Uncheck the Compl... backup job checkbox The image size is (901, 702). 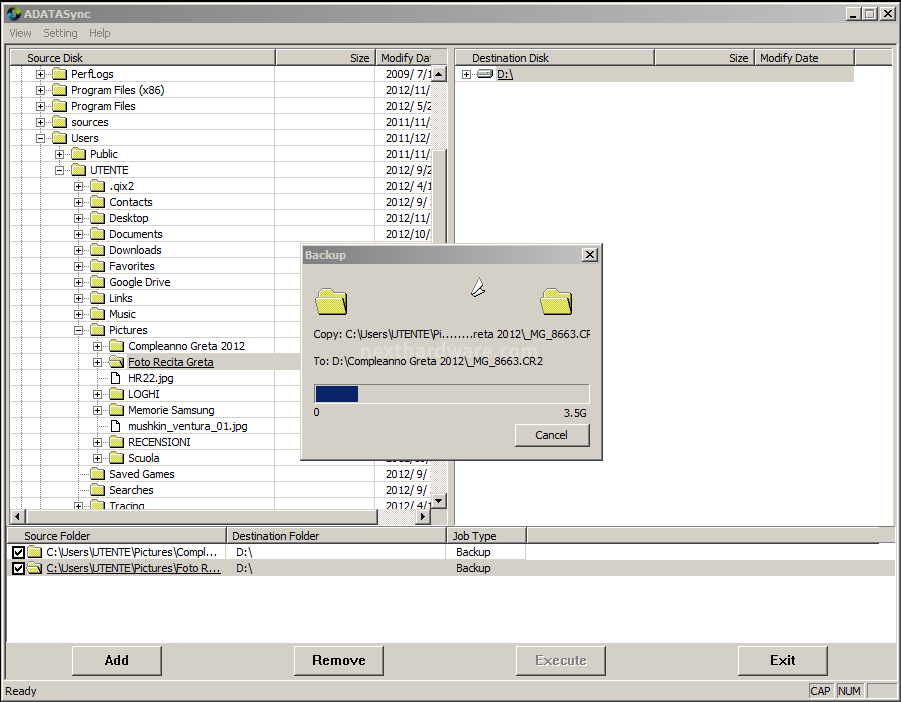[18, 553]
